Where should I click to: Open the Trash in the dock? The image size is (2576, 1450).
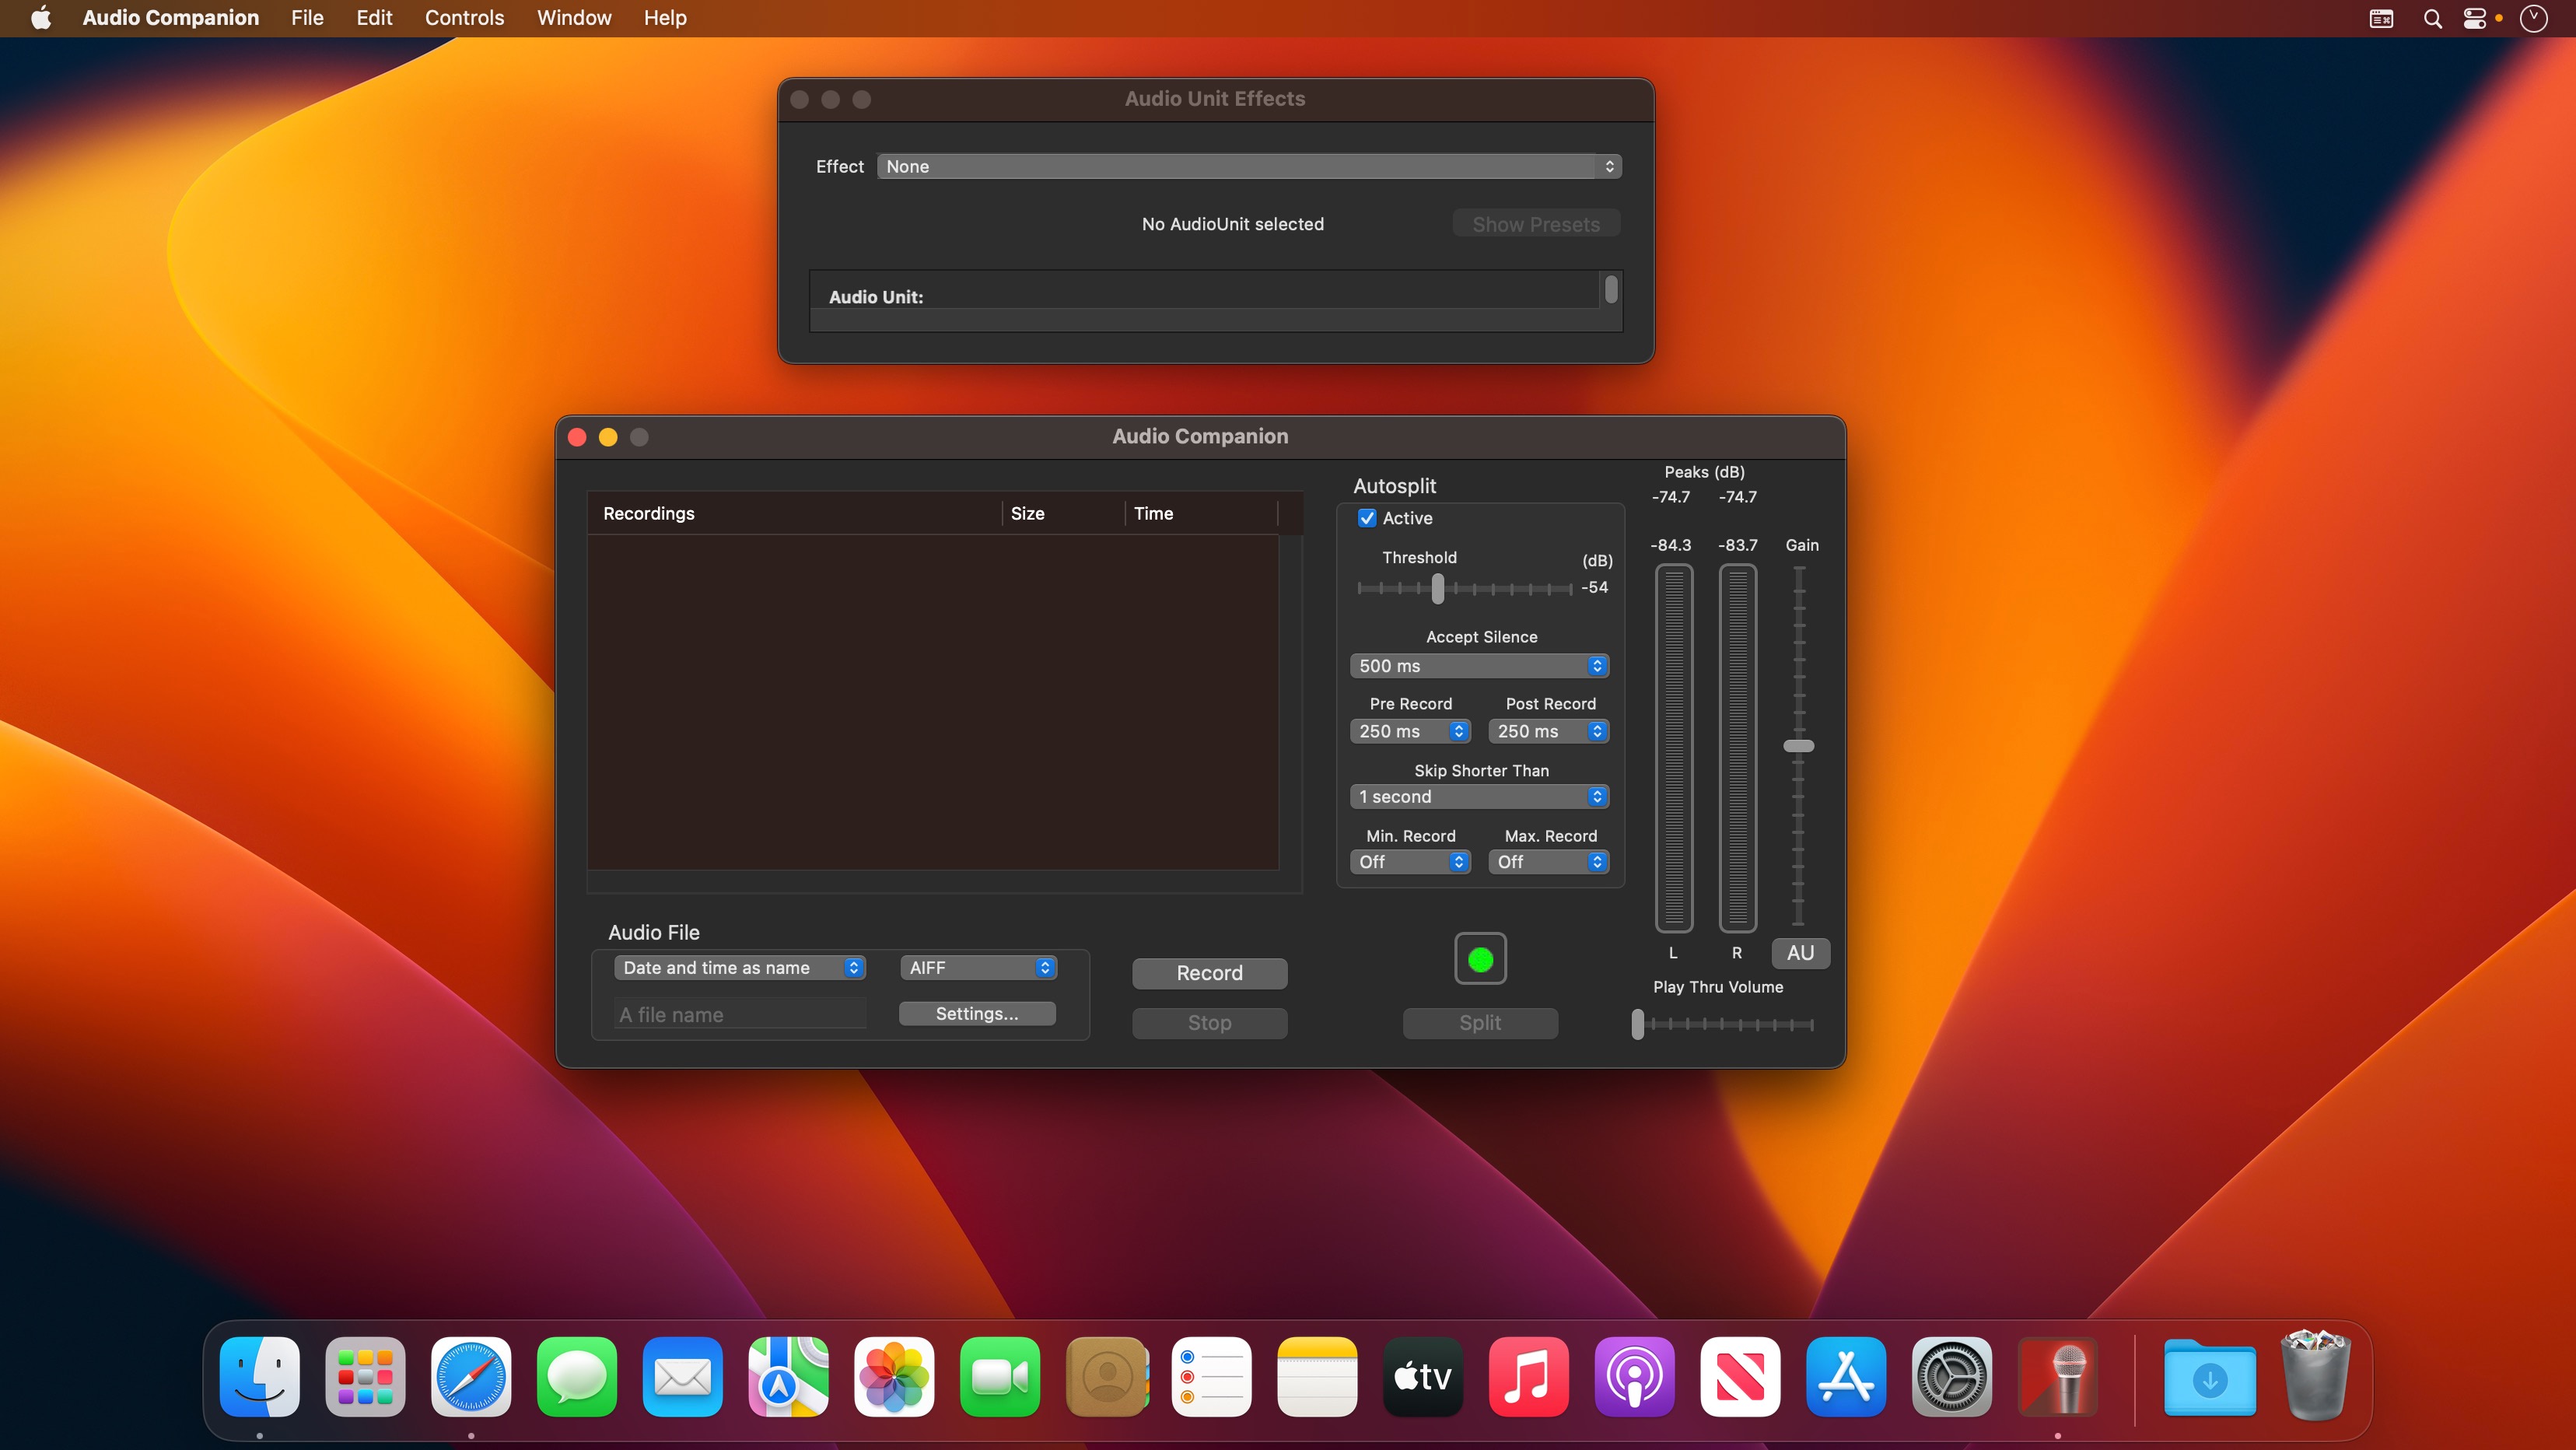(x=2316, y=1375)
